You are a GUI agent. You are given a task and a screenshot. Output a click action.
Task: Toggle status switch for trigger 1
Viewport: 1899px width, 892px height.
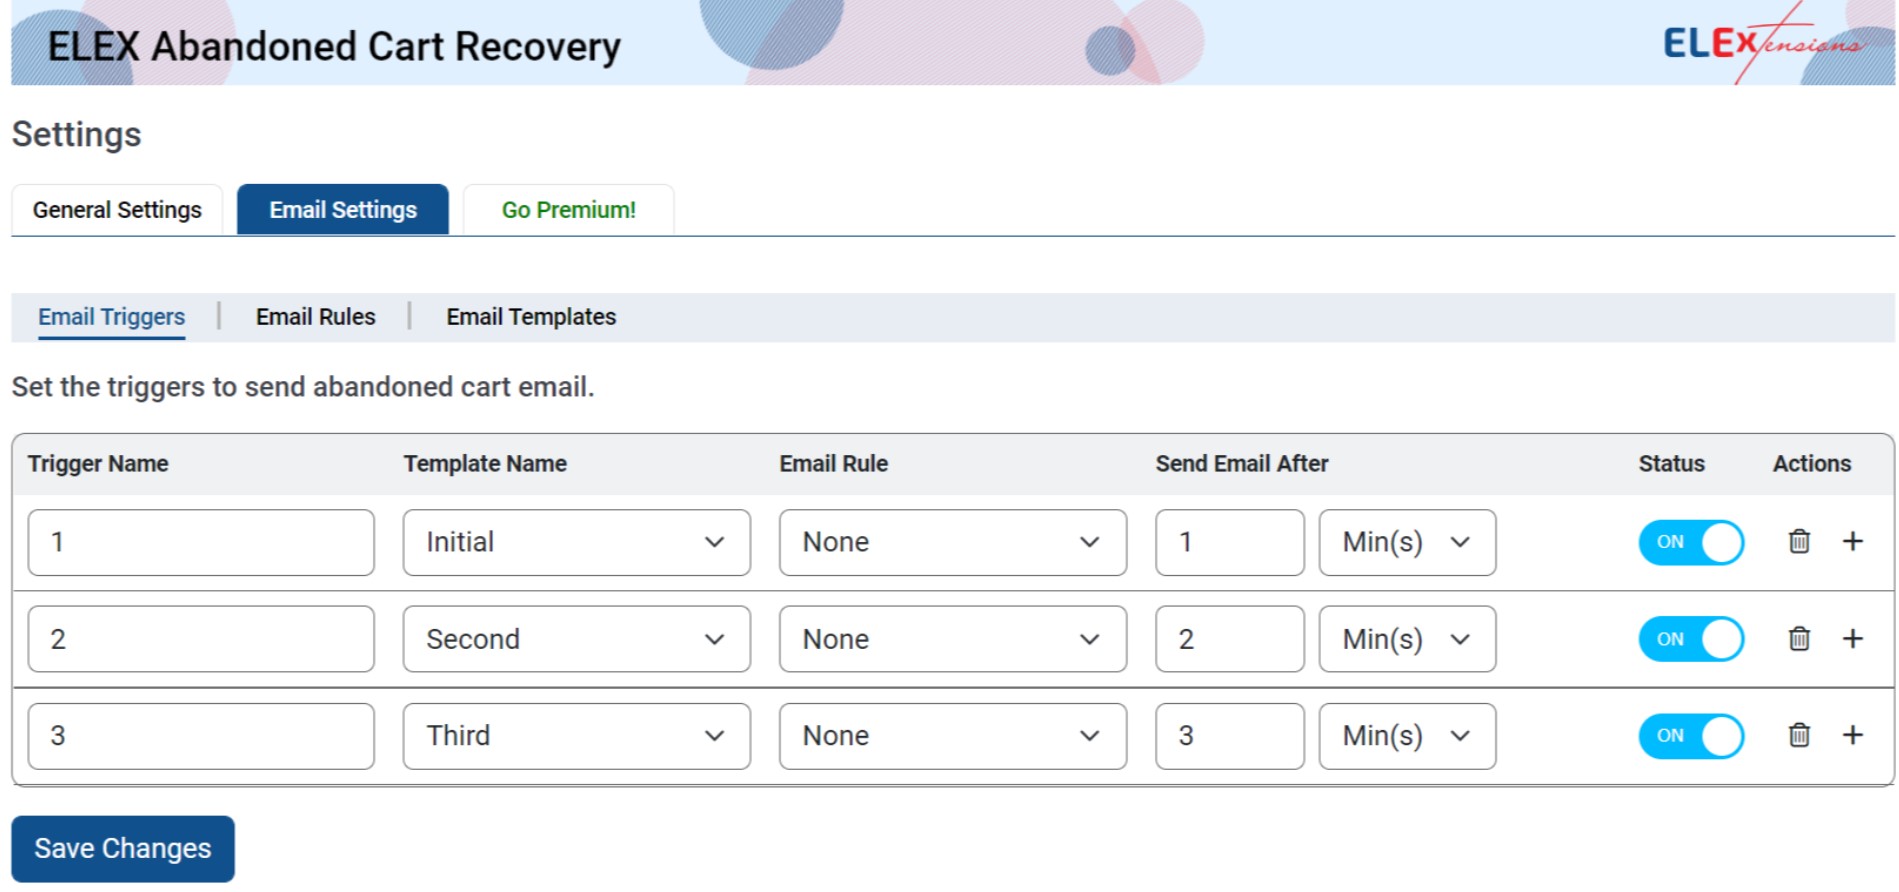coord(1690,542)
